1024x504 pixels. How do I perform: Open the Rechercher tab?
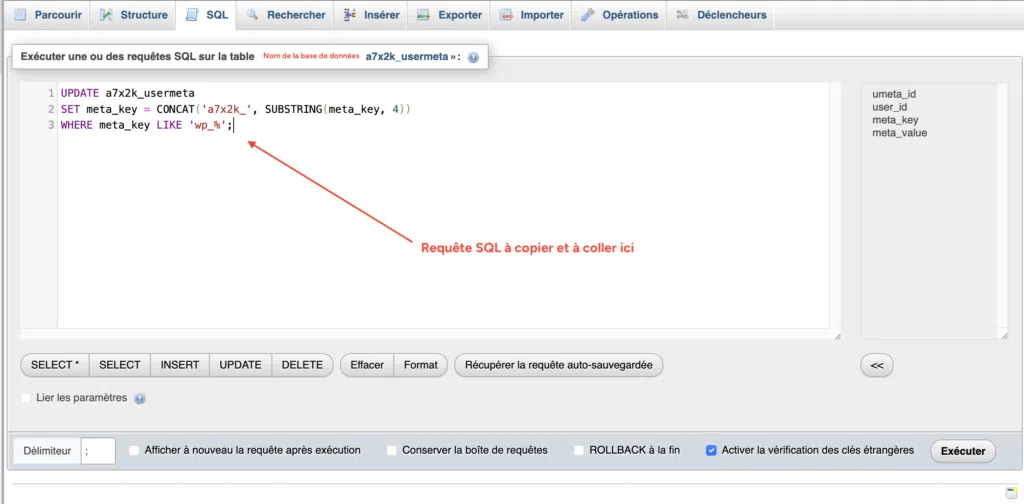[285, 14]
